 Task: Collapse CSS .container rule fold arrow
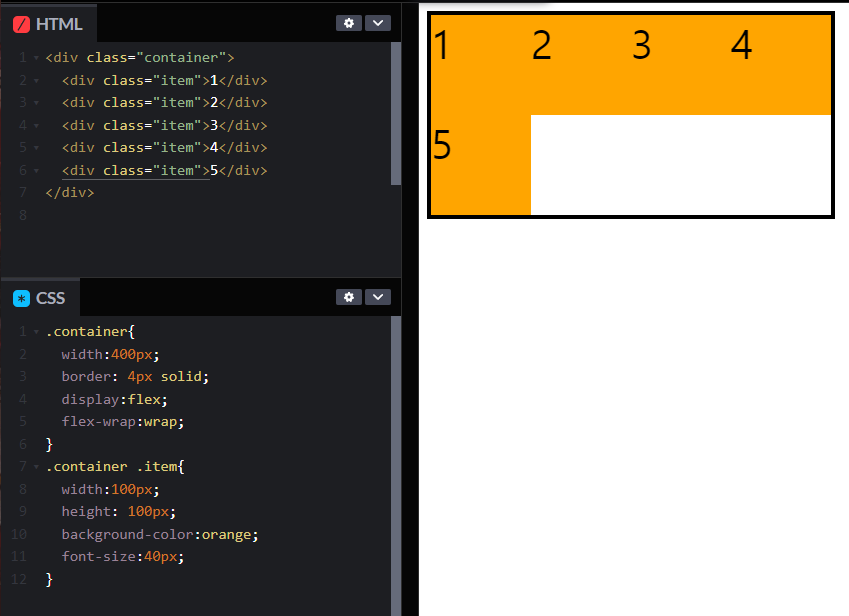(x=36, y=332)
